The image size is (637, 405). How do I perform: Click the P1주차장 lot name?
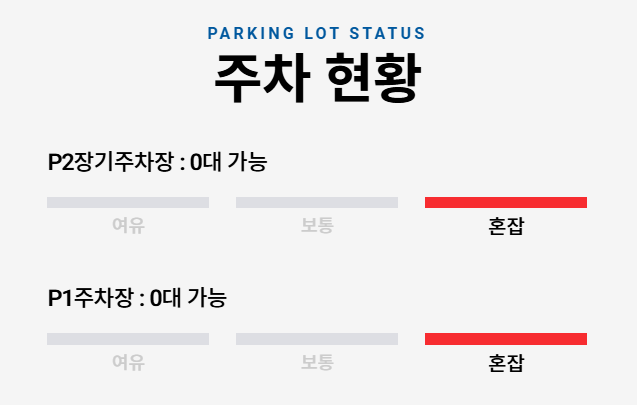pyautogui.click(x=90, y=298)
